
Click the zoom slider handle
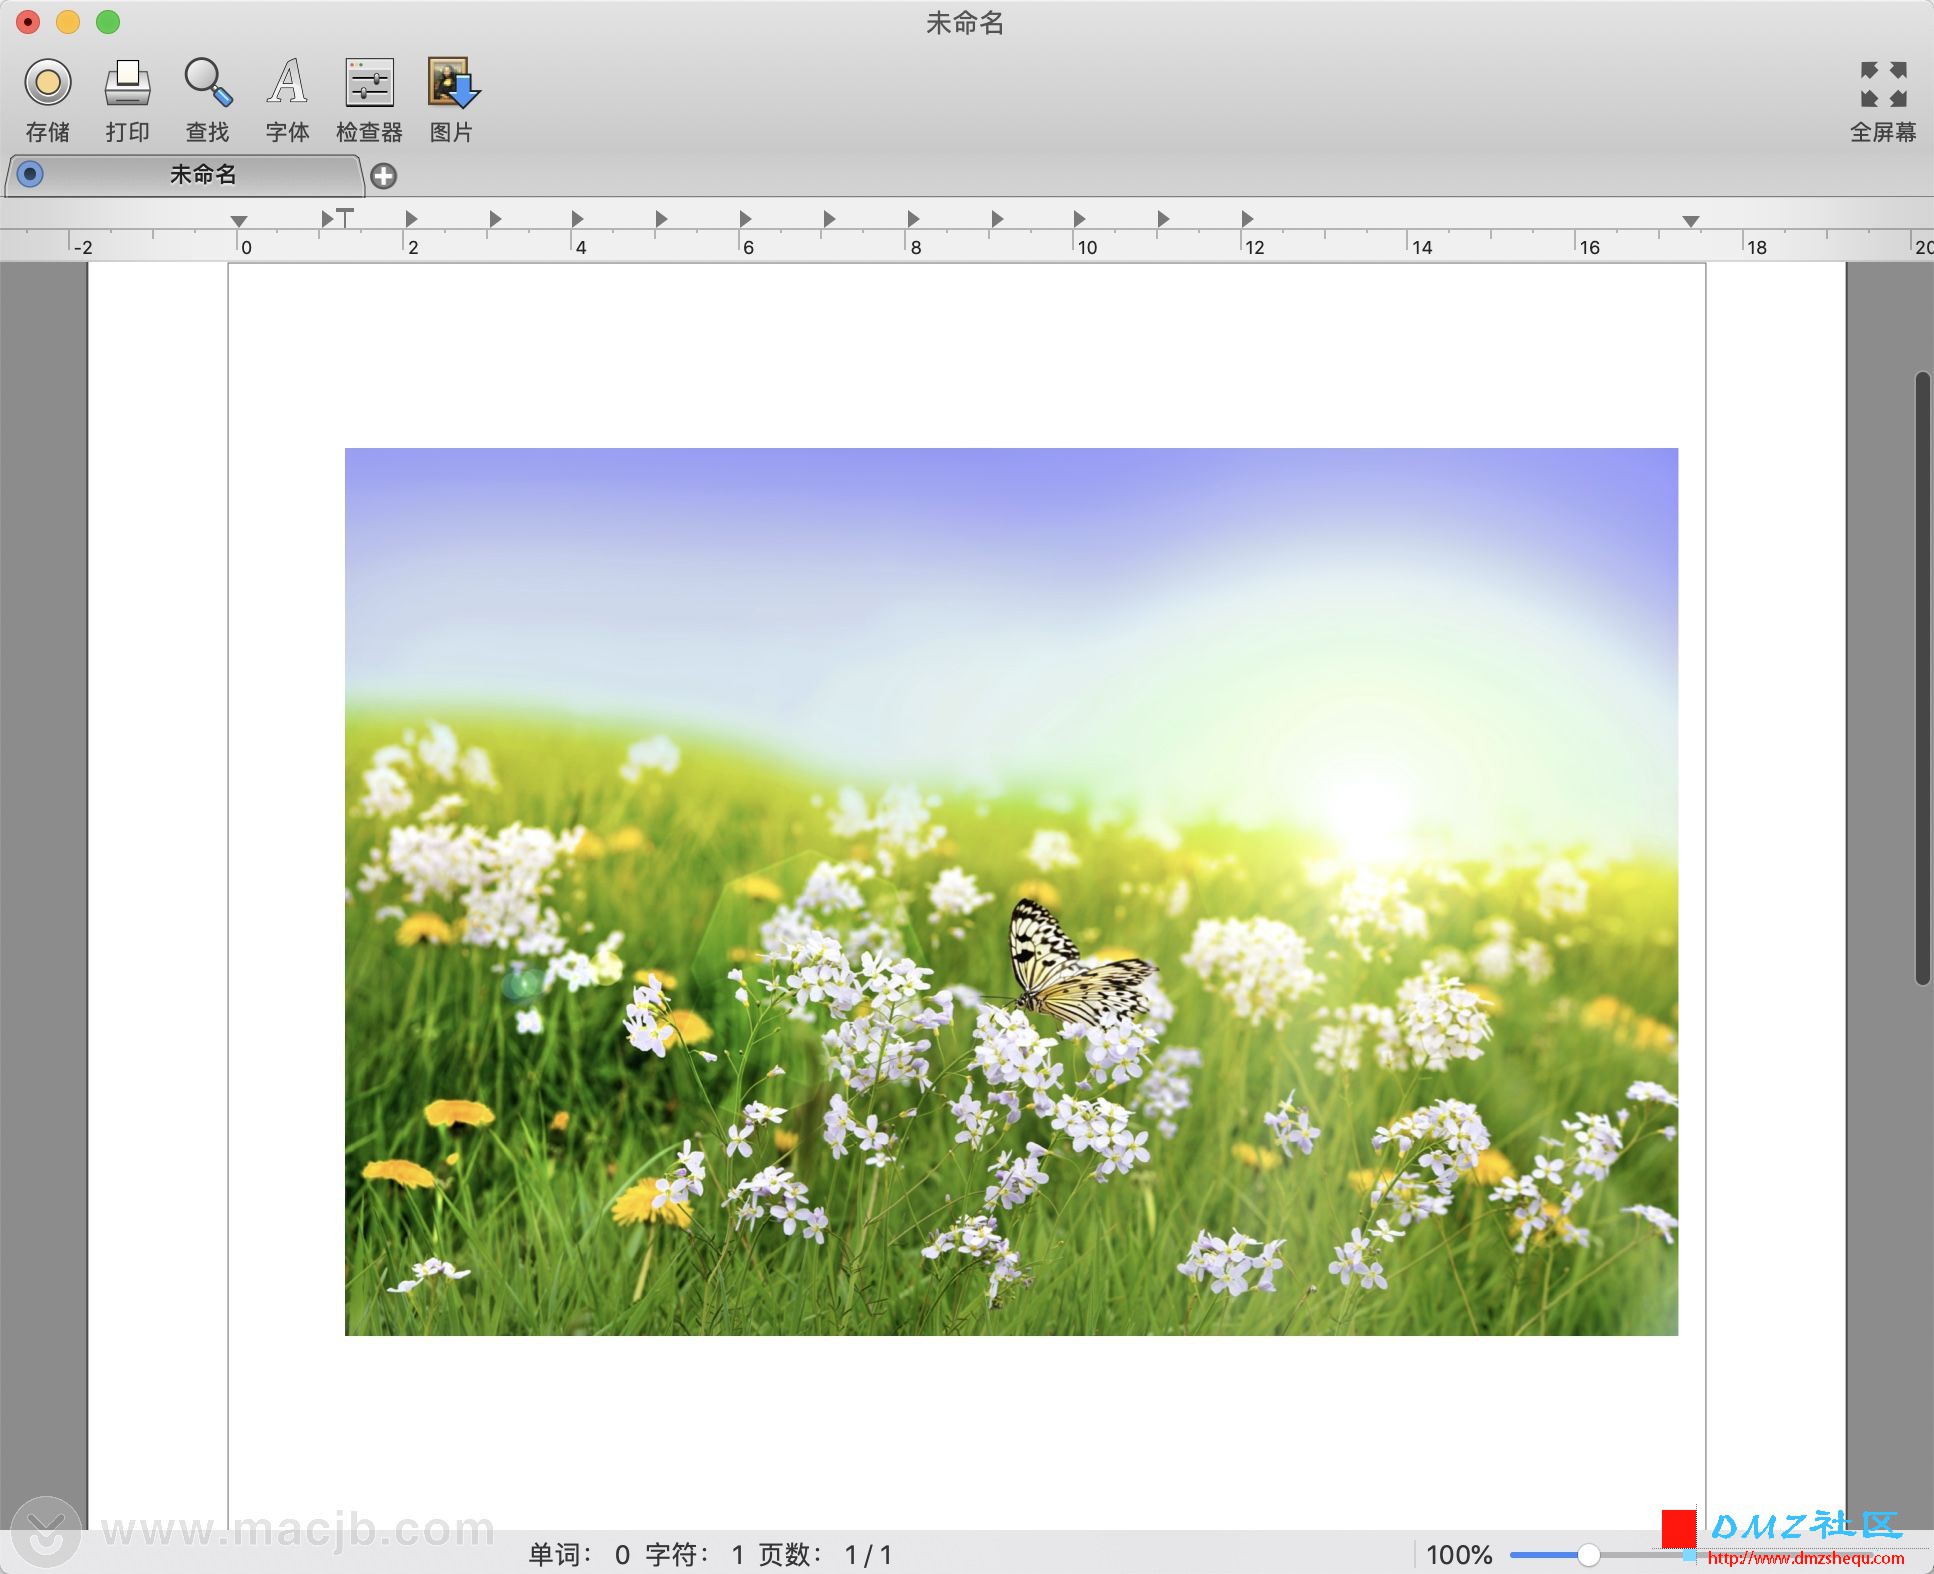[x=1588, y=1555]
